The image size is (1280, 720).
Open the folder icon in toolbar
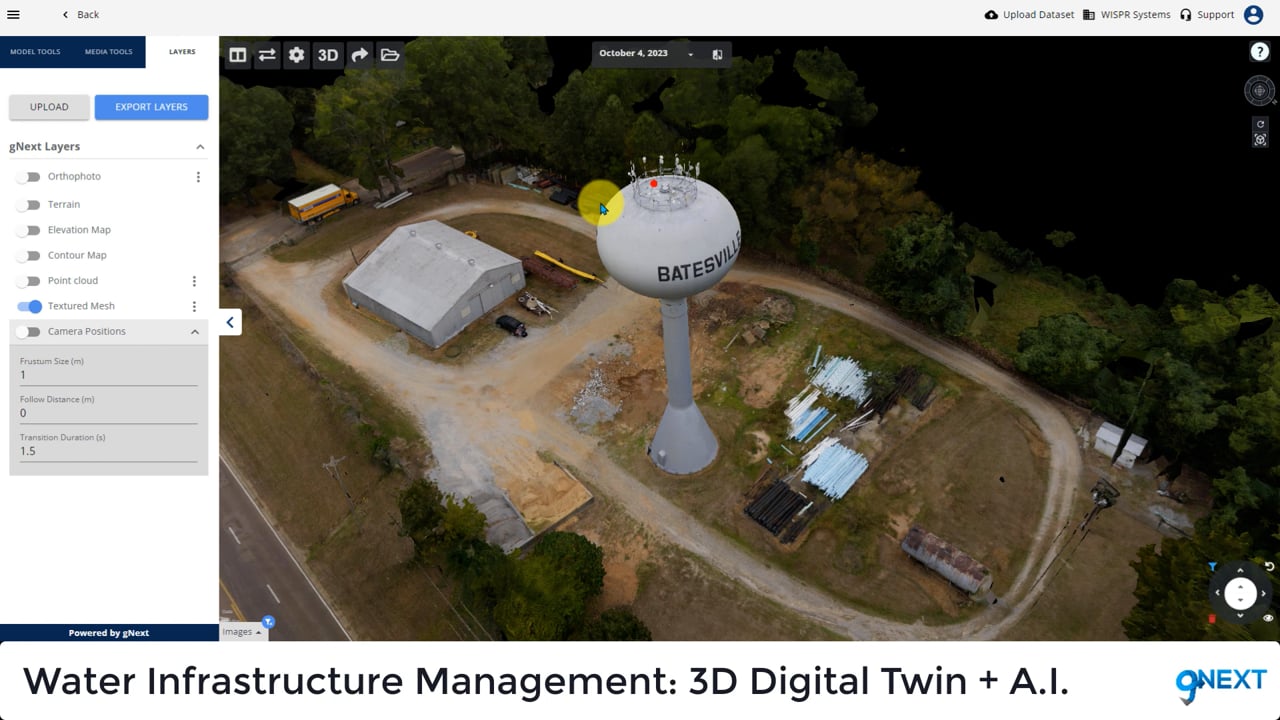390,55
